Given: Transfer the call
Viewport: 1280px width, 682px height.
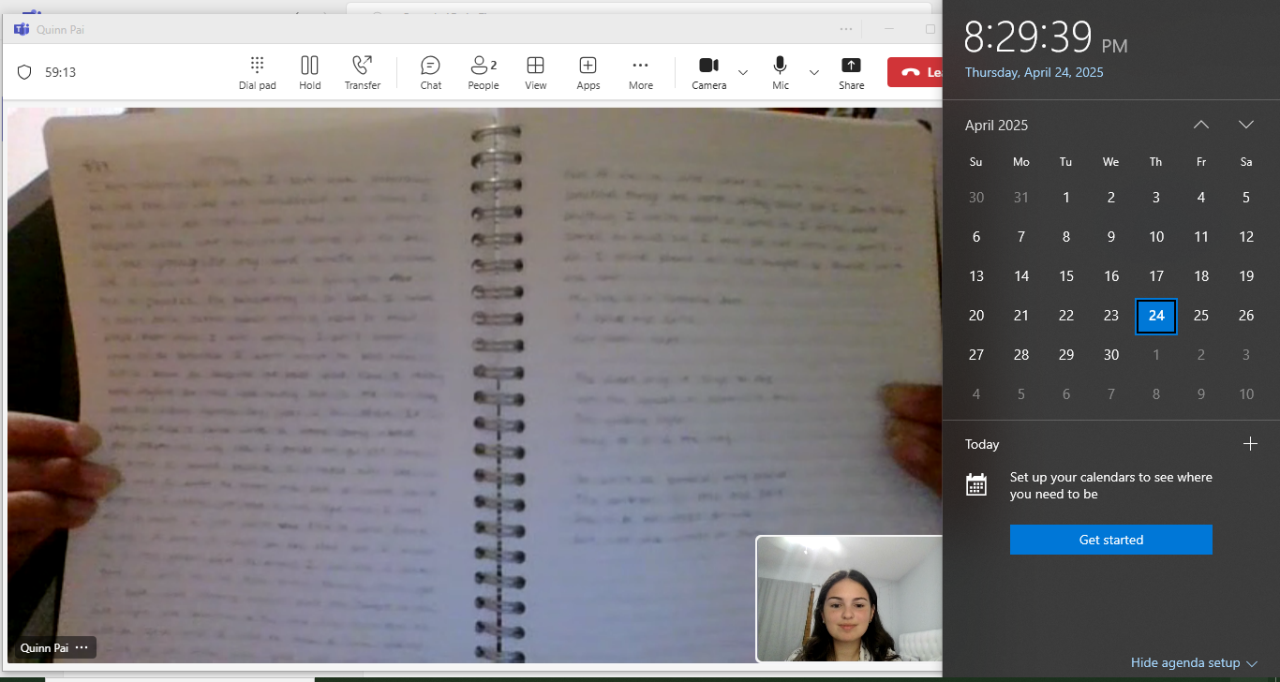Looking at the screenshot, I should (x=362, y=72).
